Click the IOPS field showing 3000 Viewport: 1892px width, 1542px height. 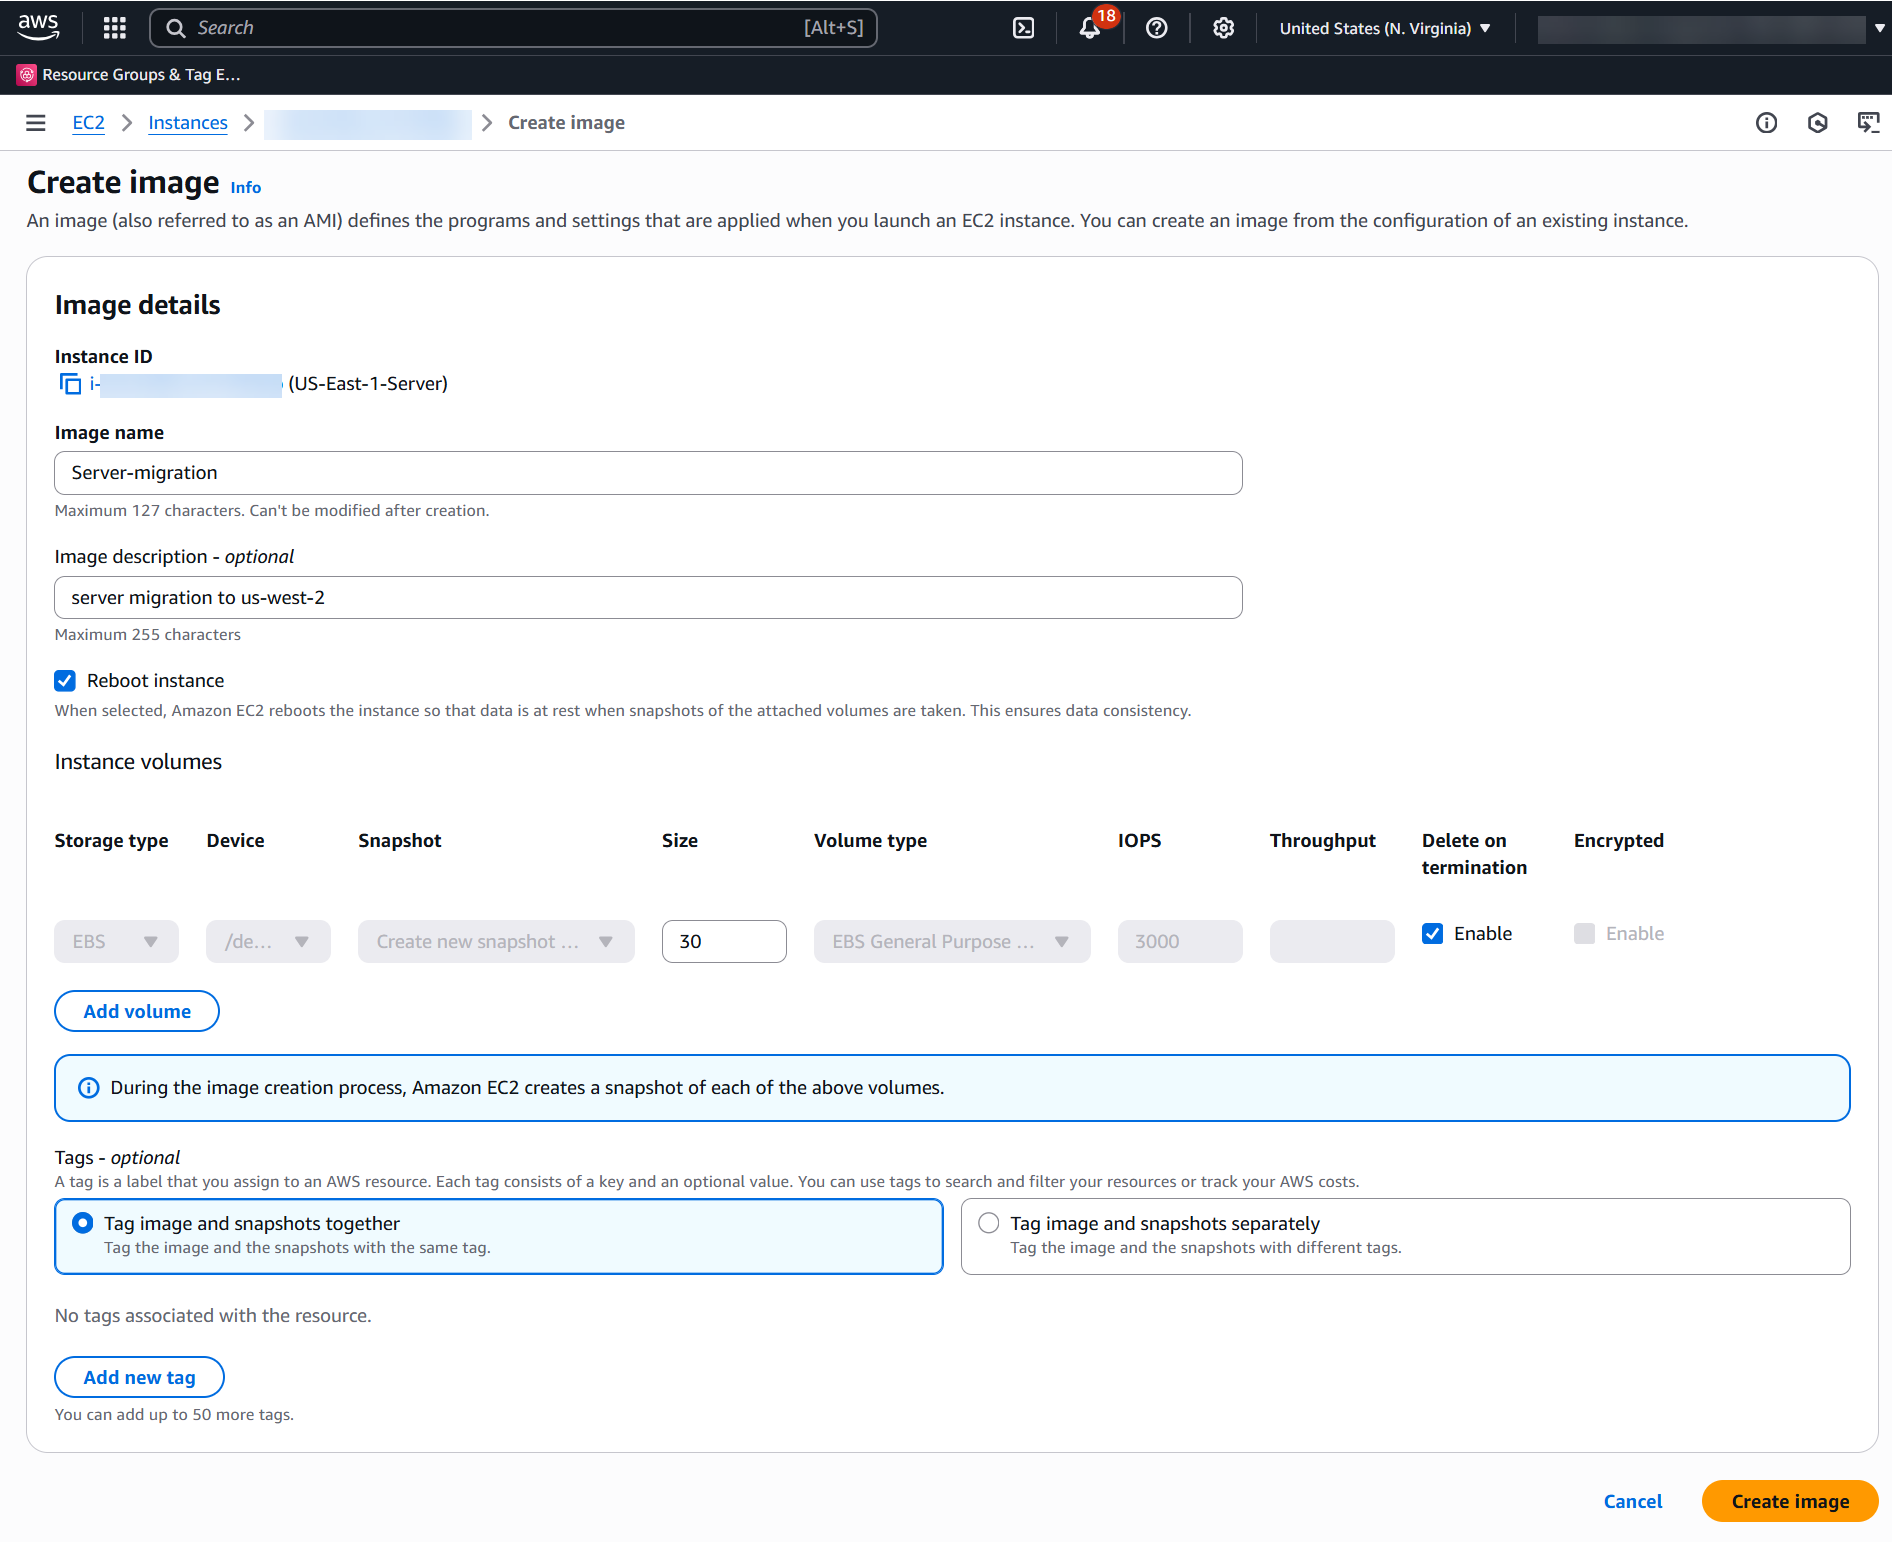click(1180, 942)
